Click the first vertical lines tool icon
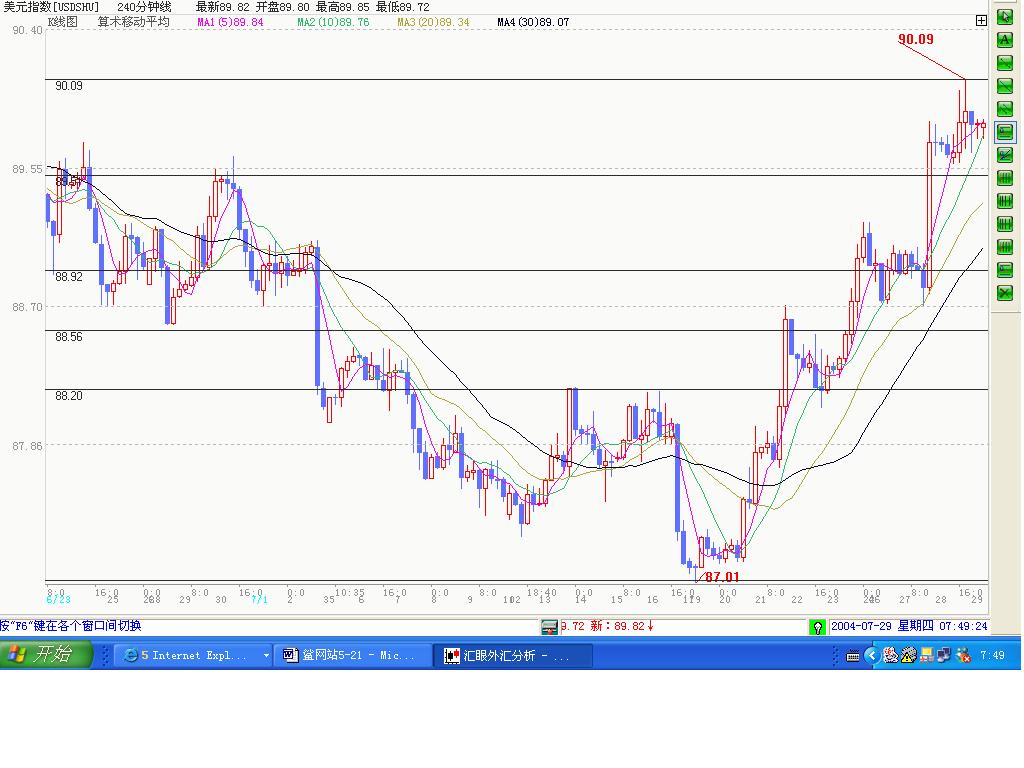The height and width of the screenshot is (768, 1024). [x=1005, y=178]
